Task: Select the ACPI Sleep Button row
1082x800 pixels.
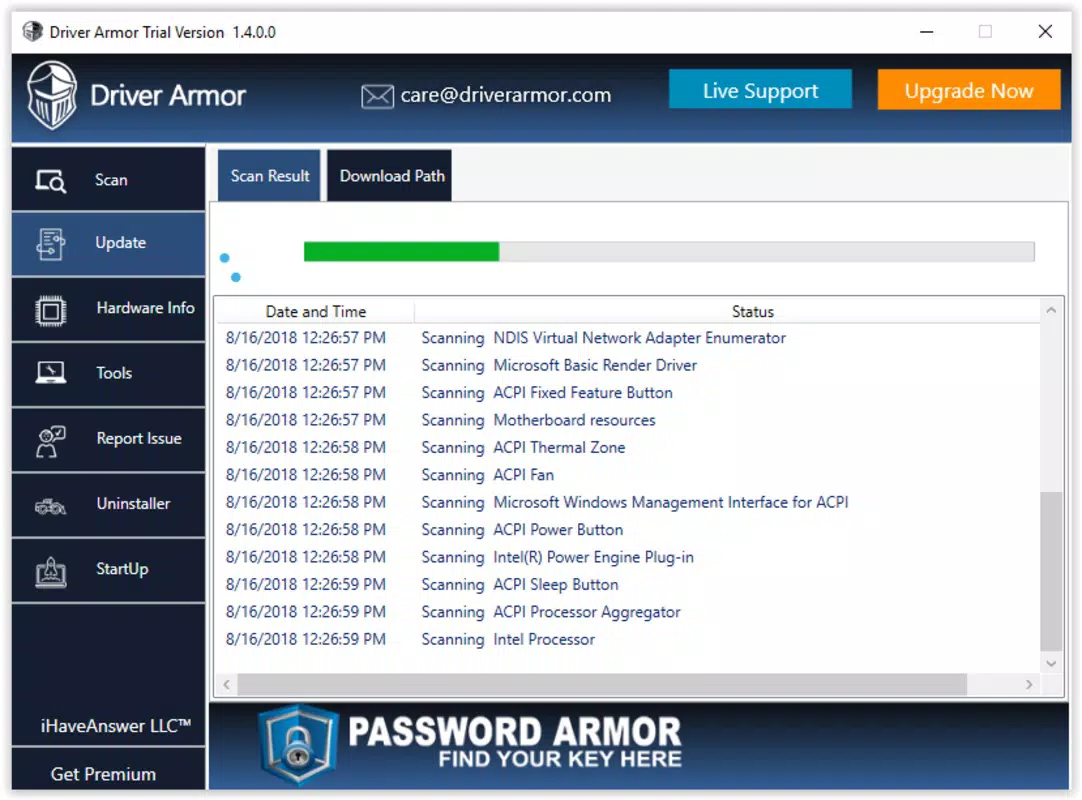Action: point(627,584)
